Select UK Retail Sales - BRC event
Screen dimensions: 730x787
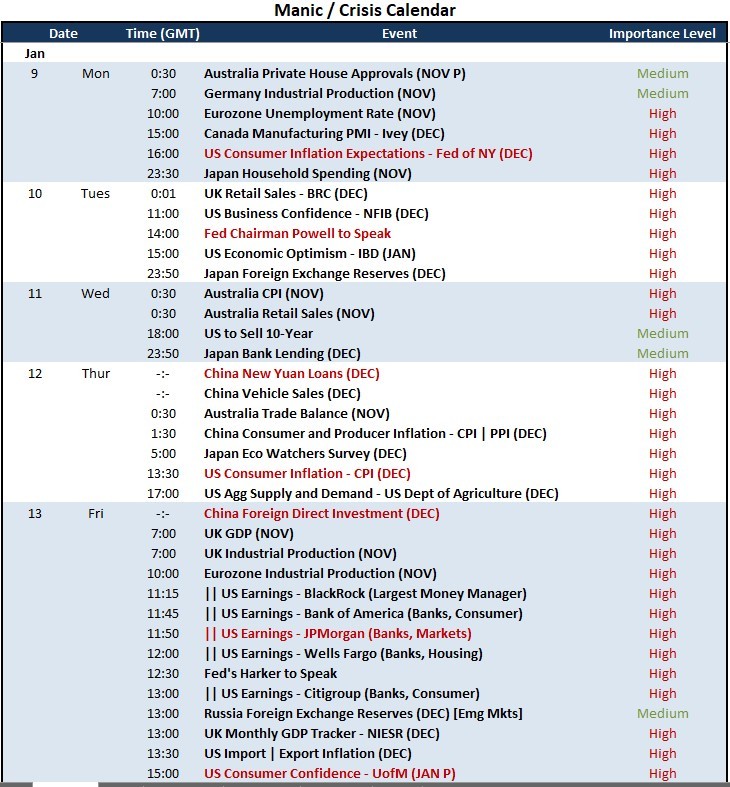286,194
